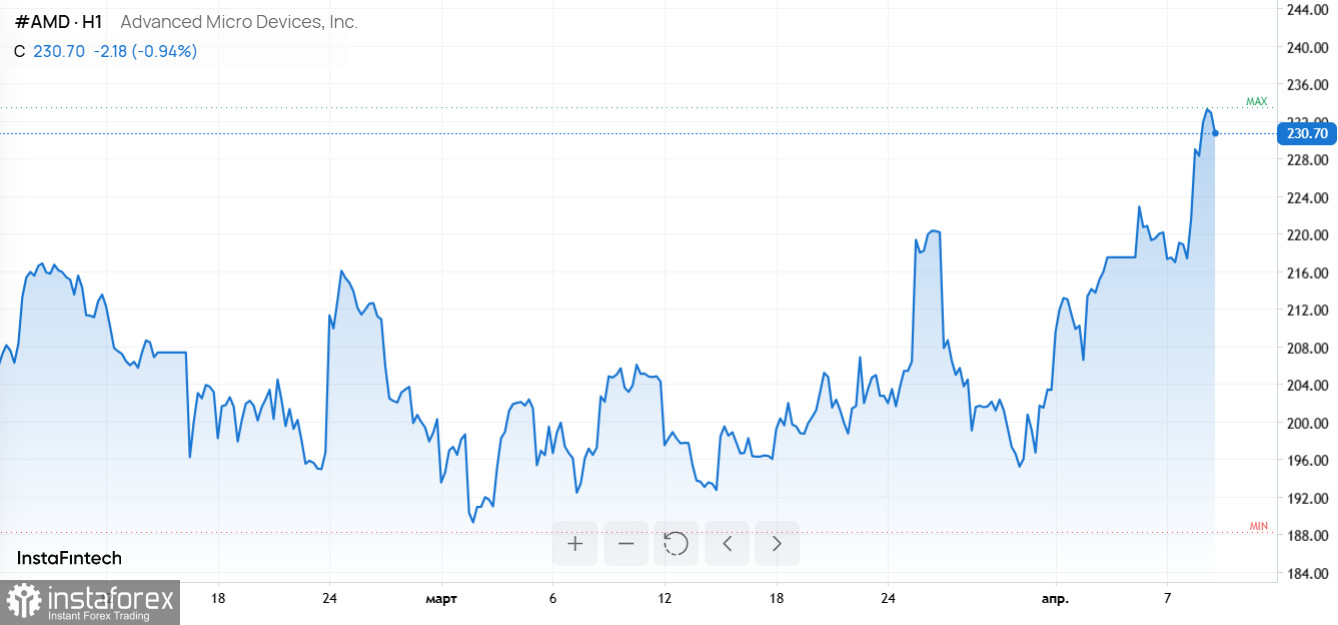Click the 6 date label
The image size is (1338, 625).
[x=552, y=598]
